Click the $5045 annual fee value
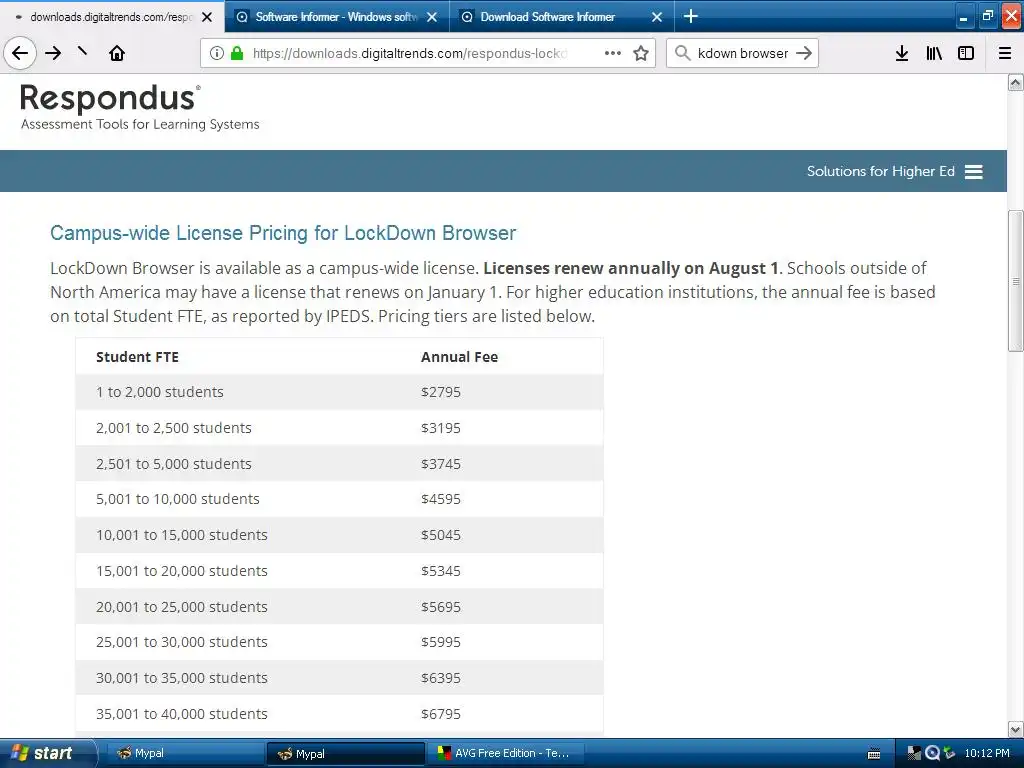 click(x=441, y=535)
